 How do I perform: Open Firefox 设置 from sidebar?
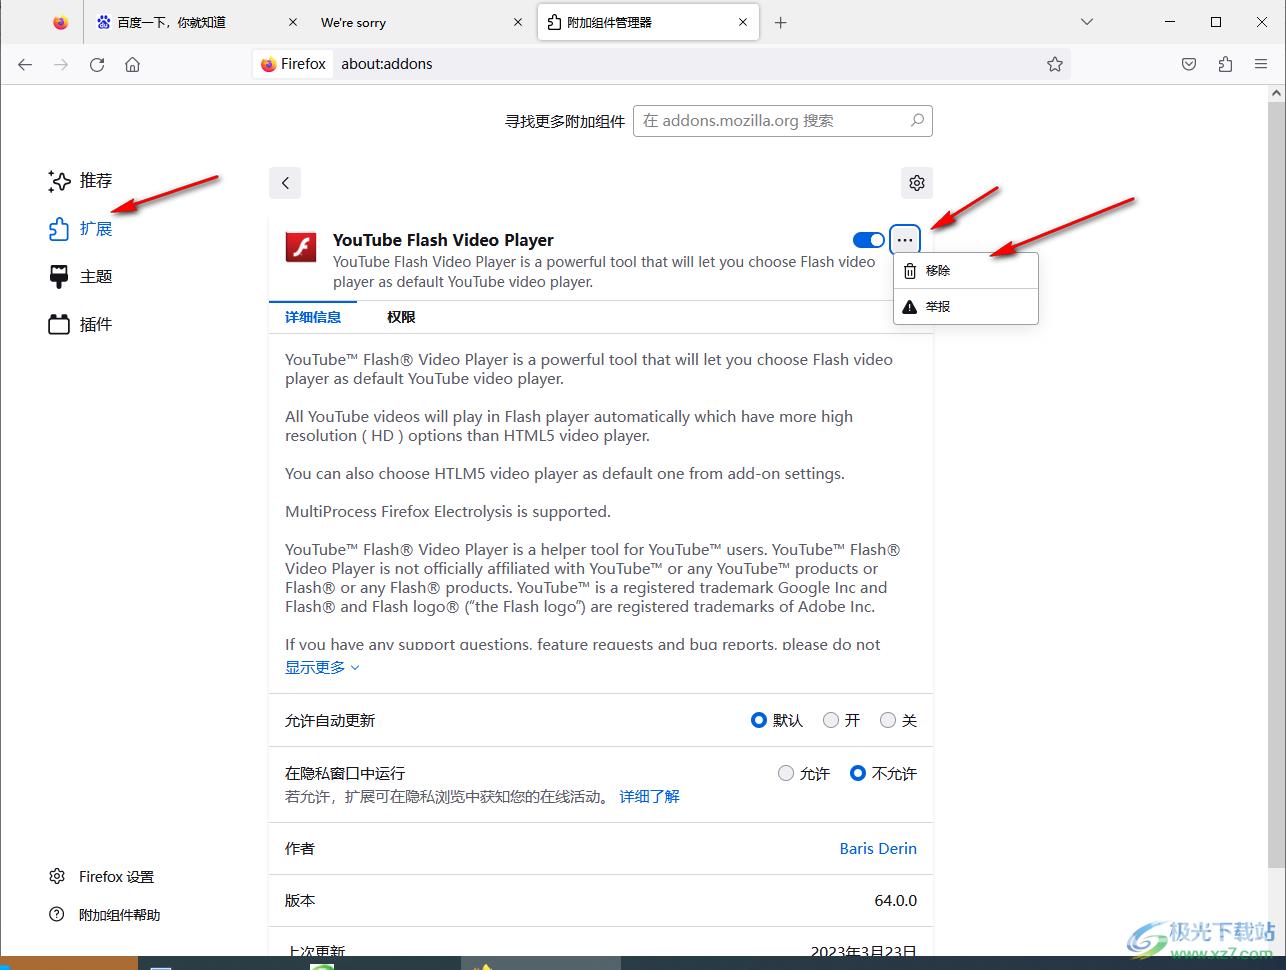coord(101,877)
